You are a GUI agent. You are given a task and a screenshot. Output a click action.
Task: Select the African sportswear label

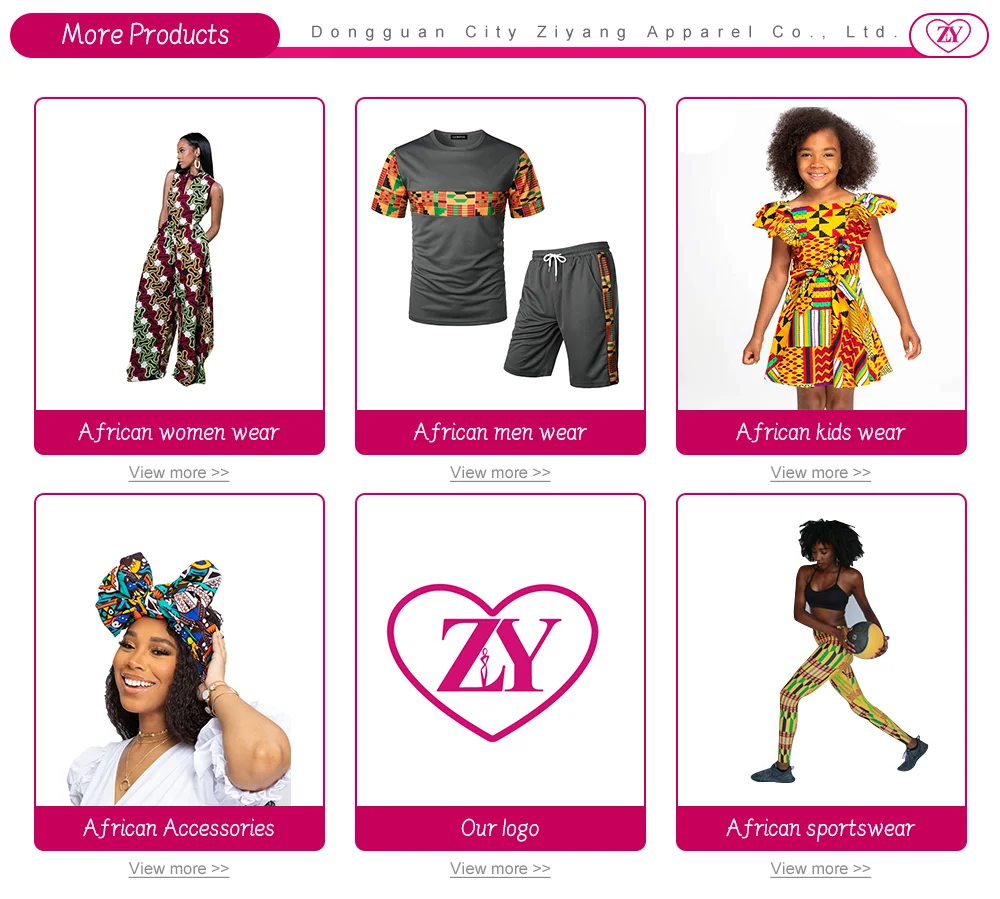pyautogui.click(x=821, y=828)
